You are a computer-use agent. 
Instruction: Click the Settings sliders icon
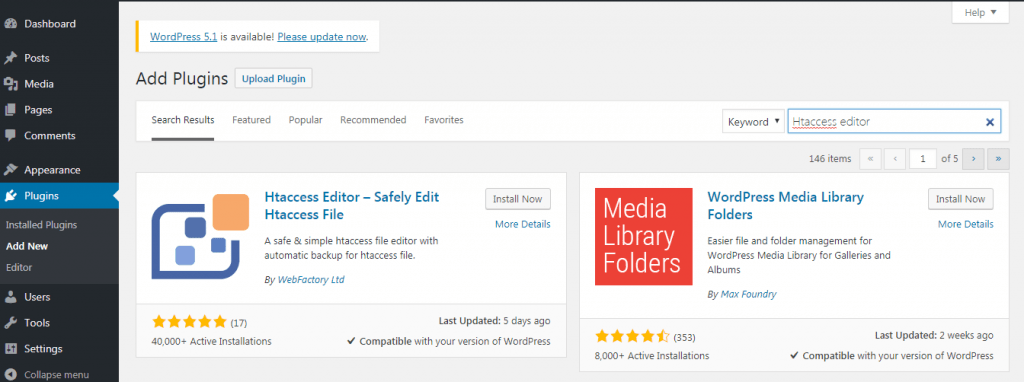pos(10,349)
